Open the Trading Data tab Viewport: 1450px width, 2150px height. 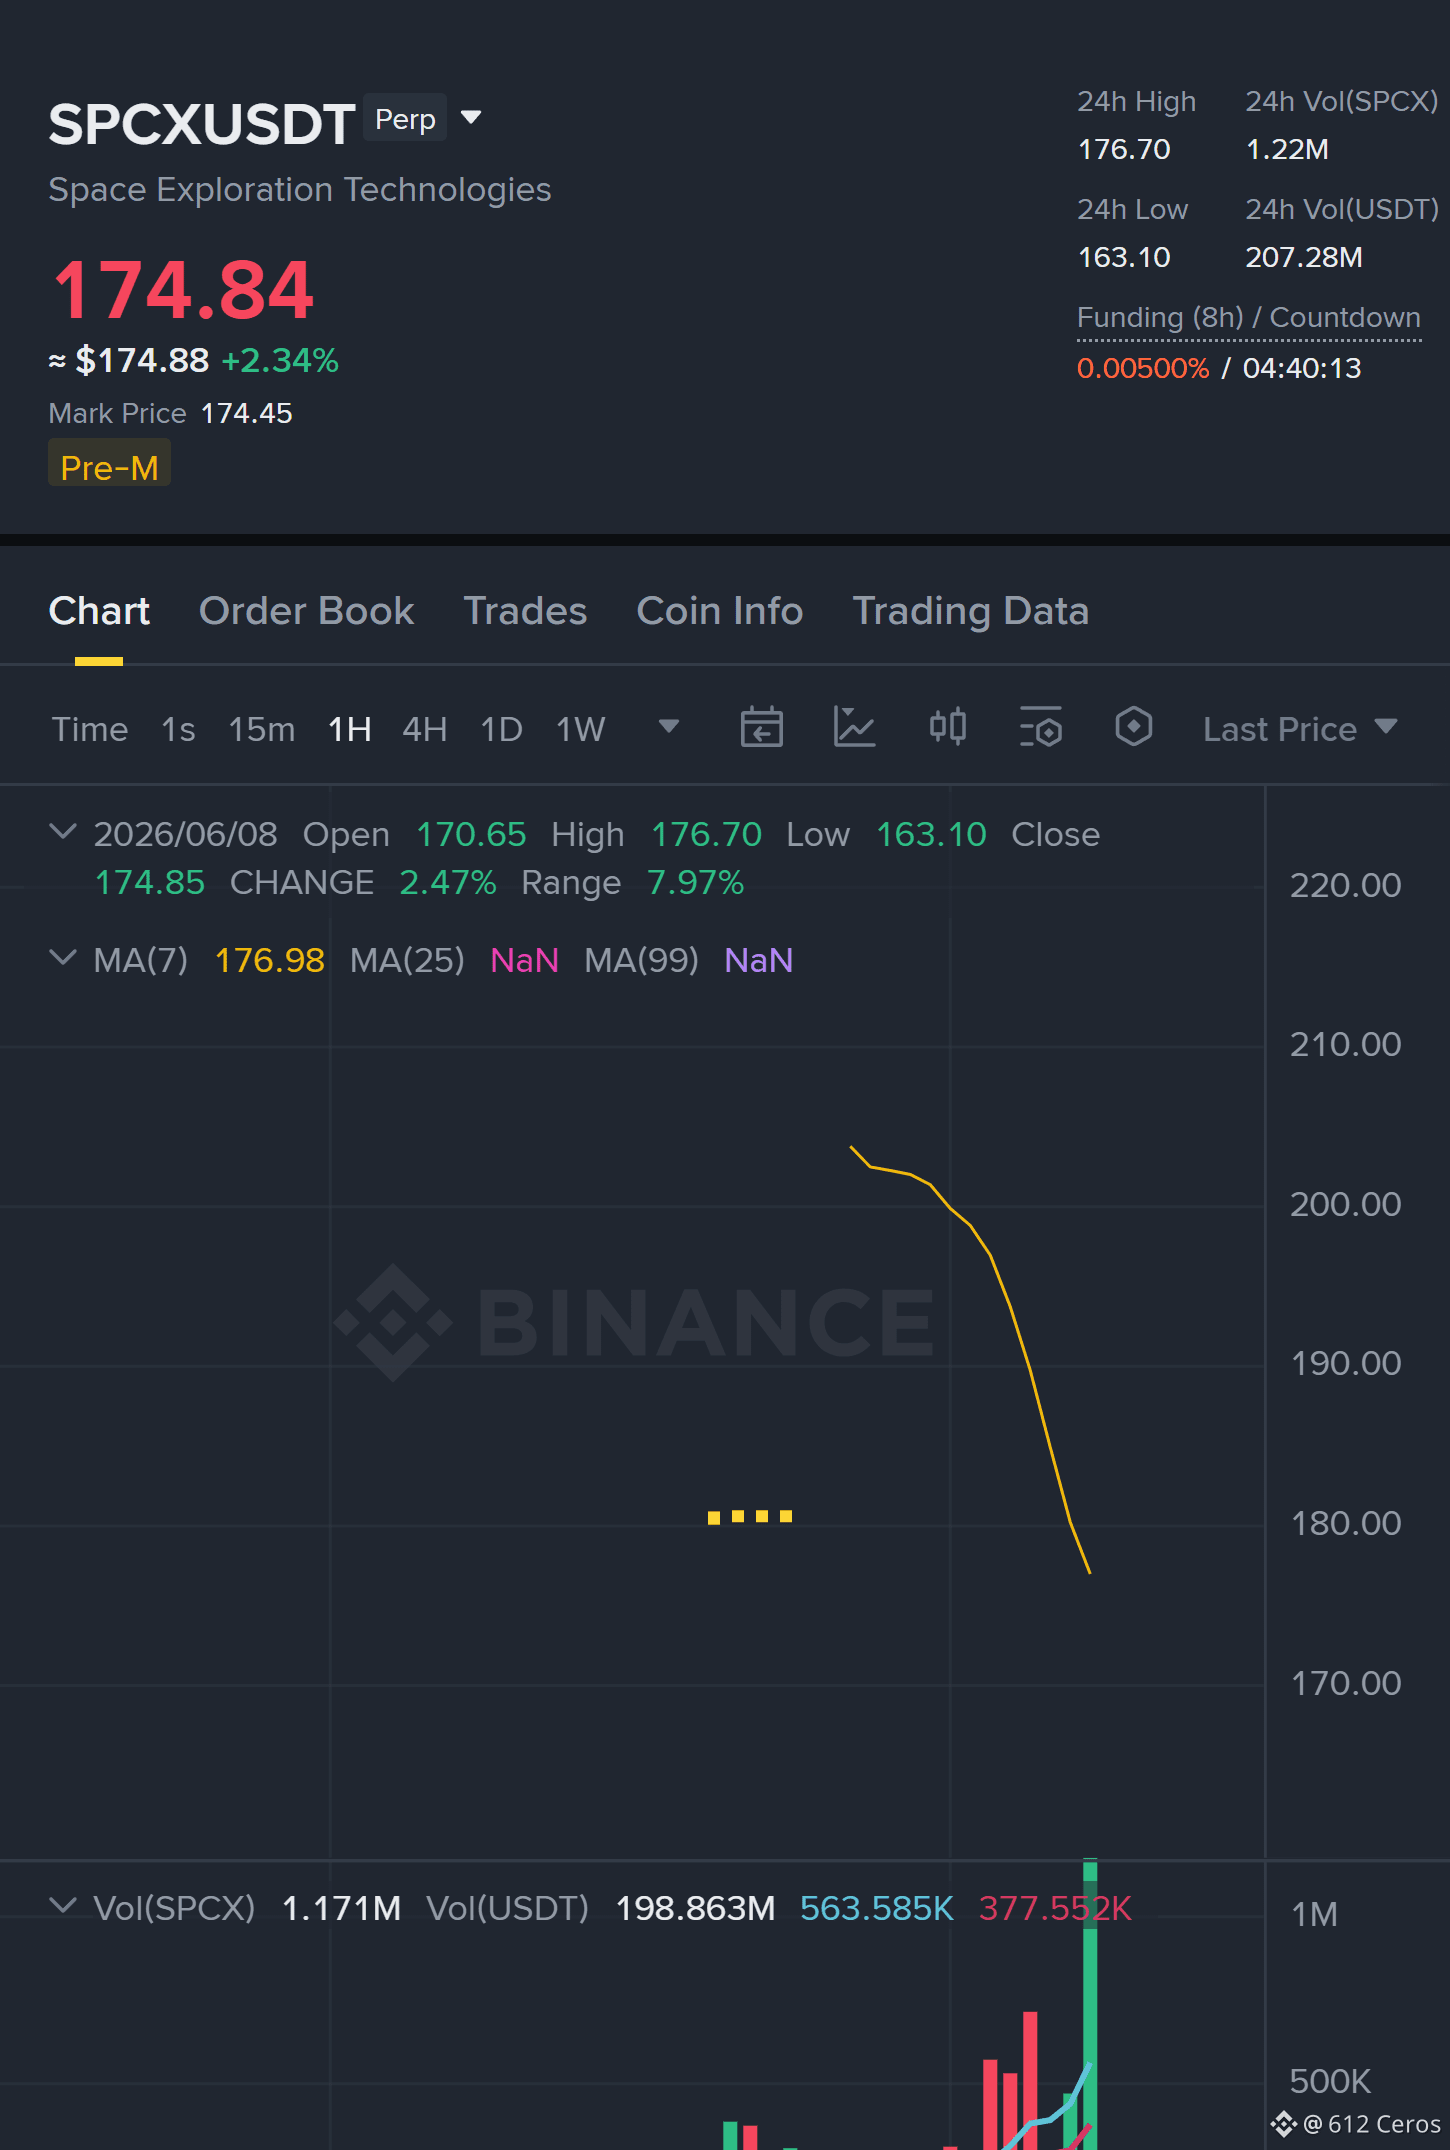(970, 611)
